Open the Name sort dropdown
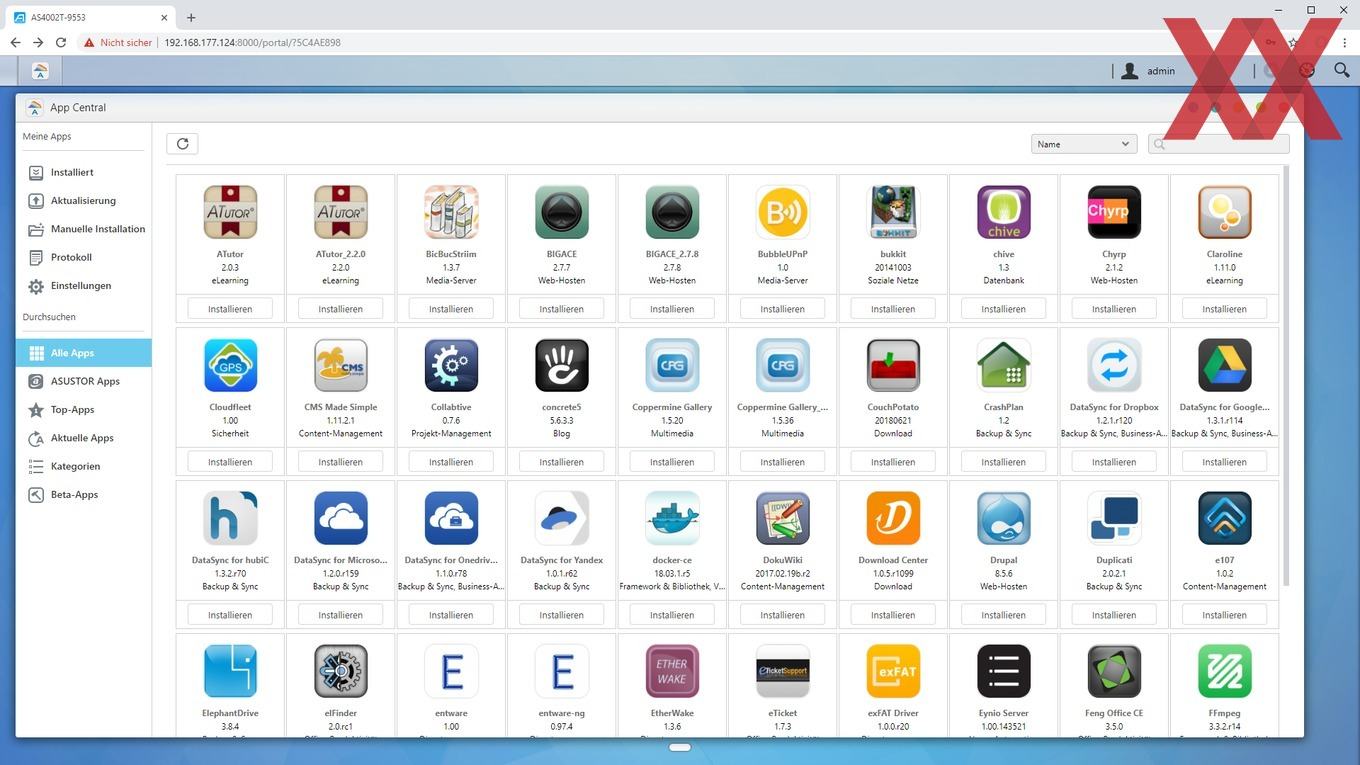Viewport: 1360px width, 765px height. [x=1084, y=144]
